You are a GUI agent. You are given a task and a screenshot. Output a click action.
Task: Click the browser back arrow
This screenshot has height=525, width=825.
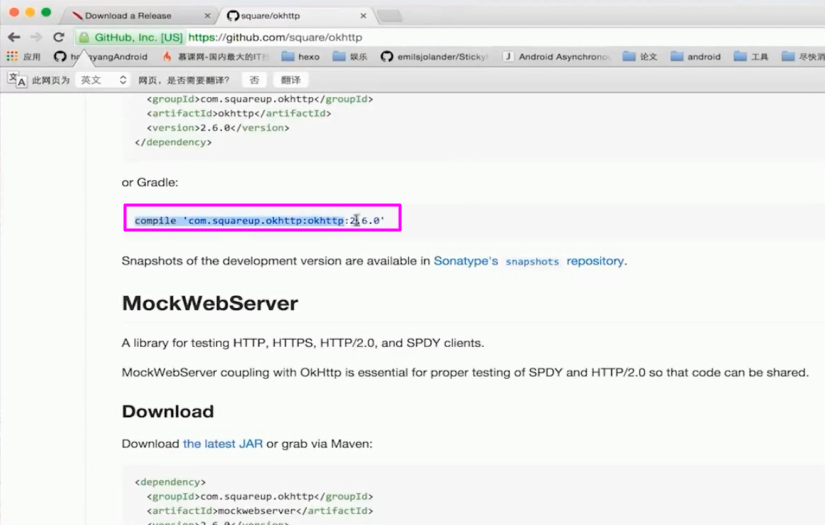[14, 37]
